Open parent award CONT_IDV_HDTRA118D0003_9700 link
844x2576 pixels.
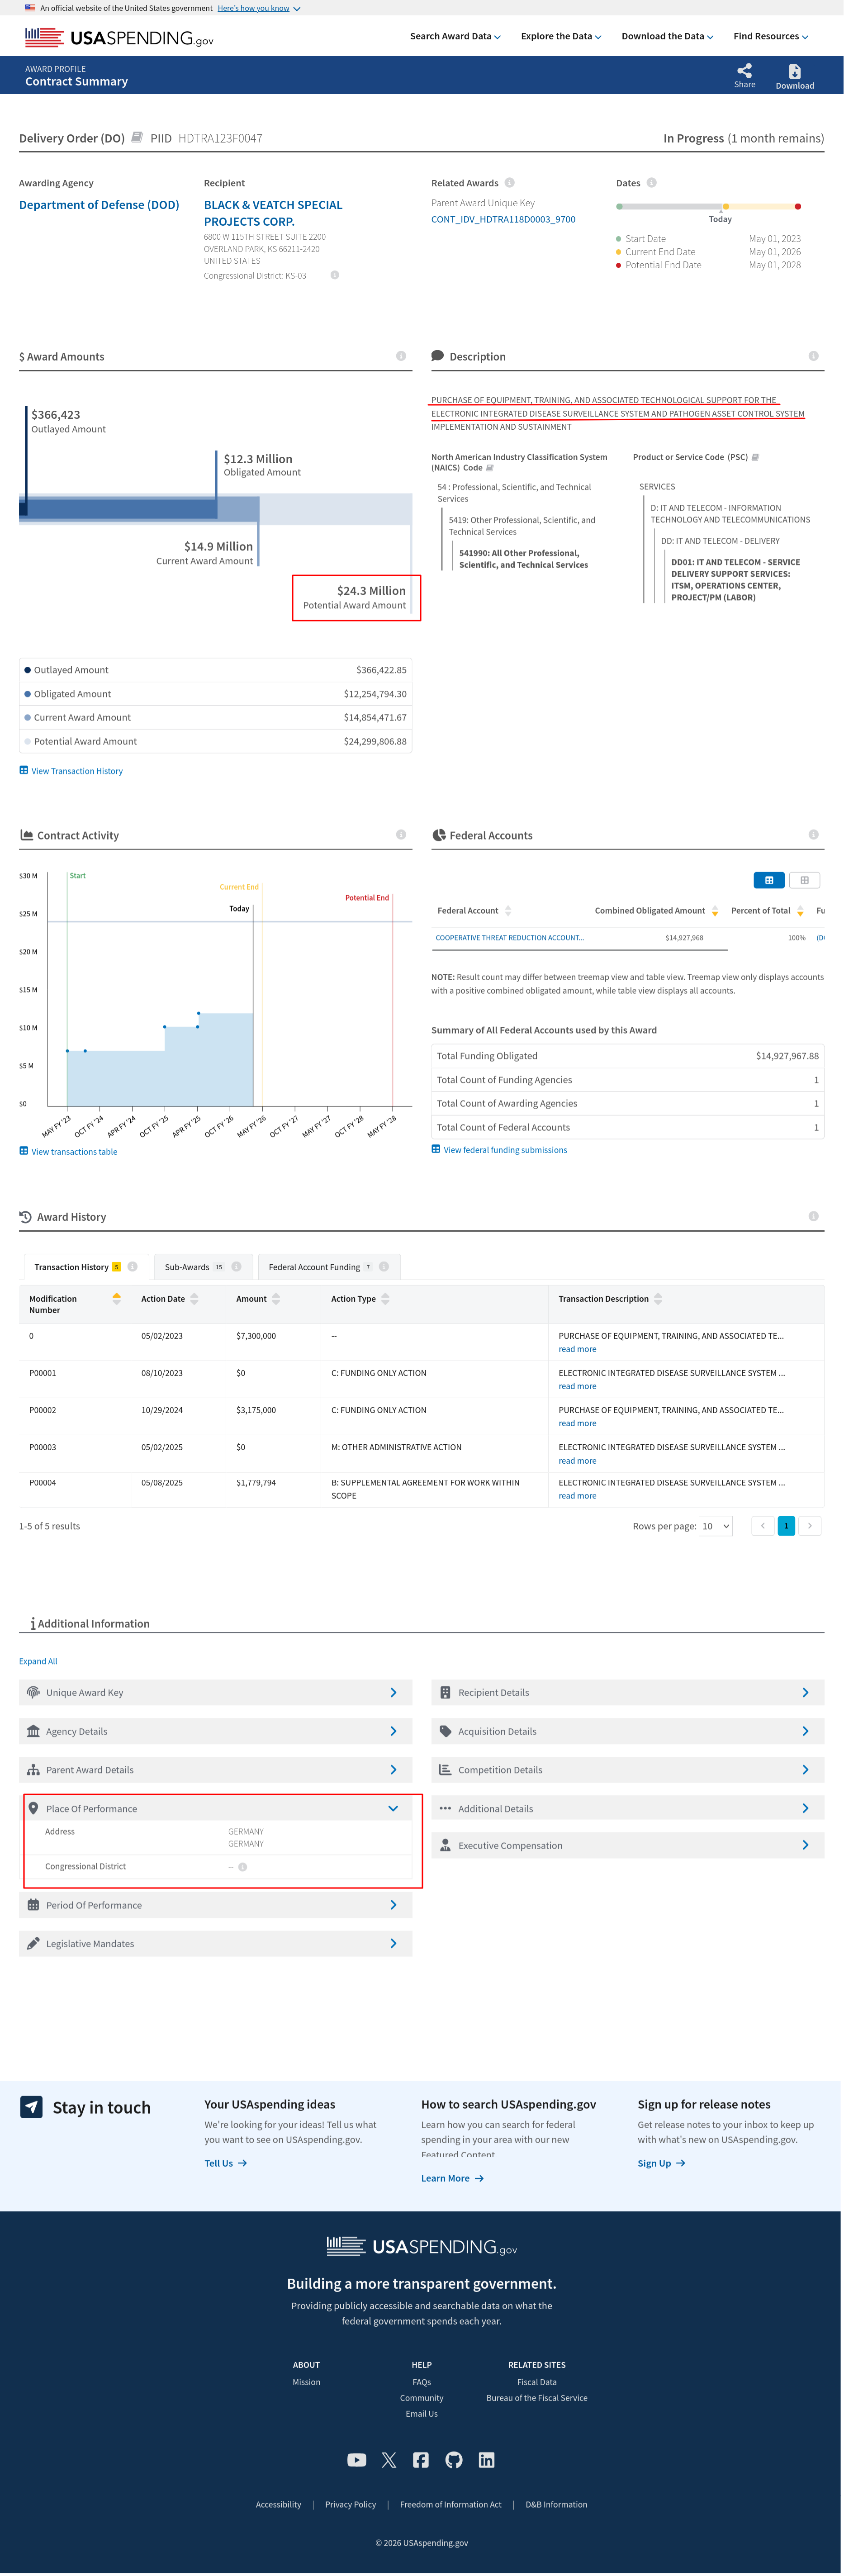click(503, 220)
